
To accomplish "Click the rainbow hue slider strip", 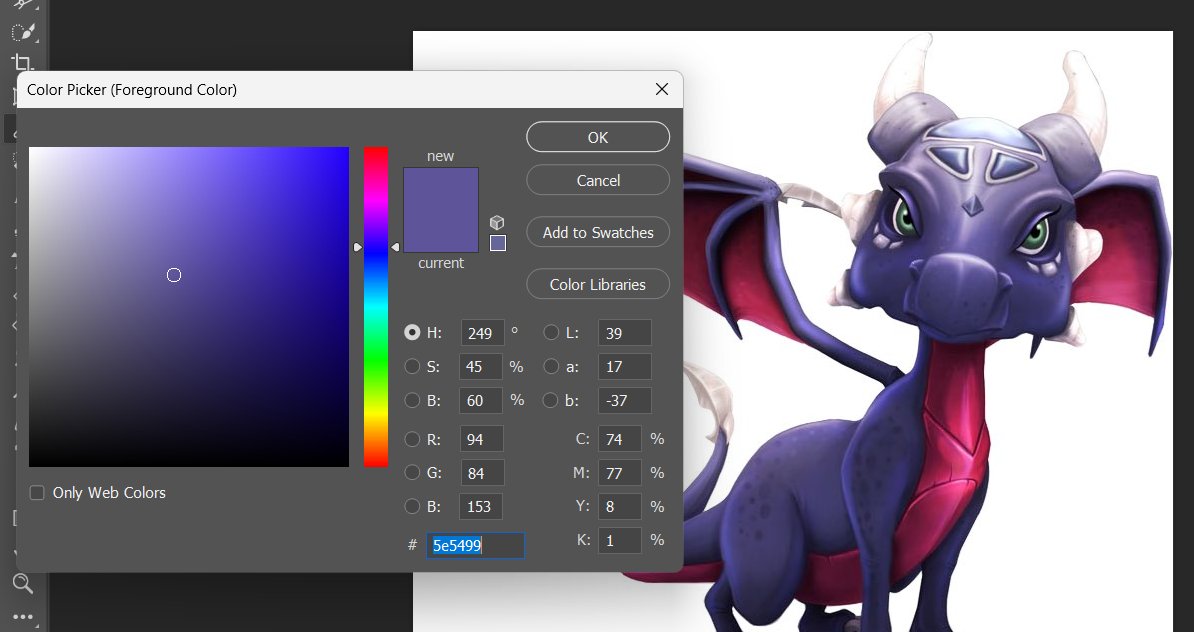I will (376, 307).
